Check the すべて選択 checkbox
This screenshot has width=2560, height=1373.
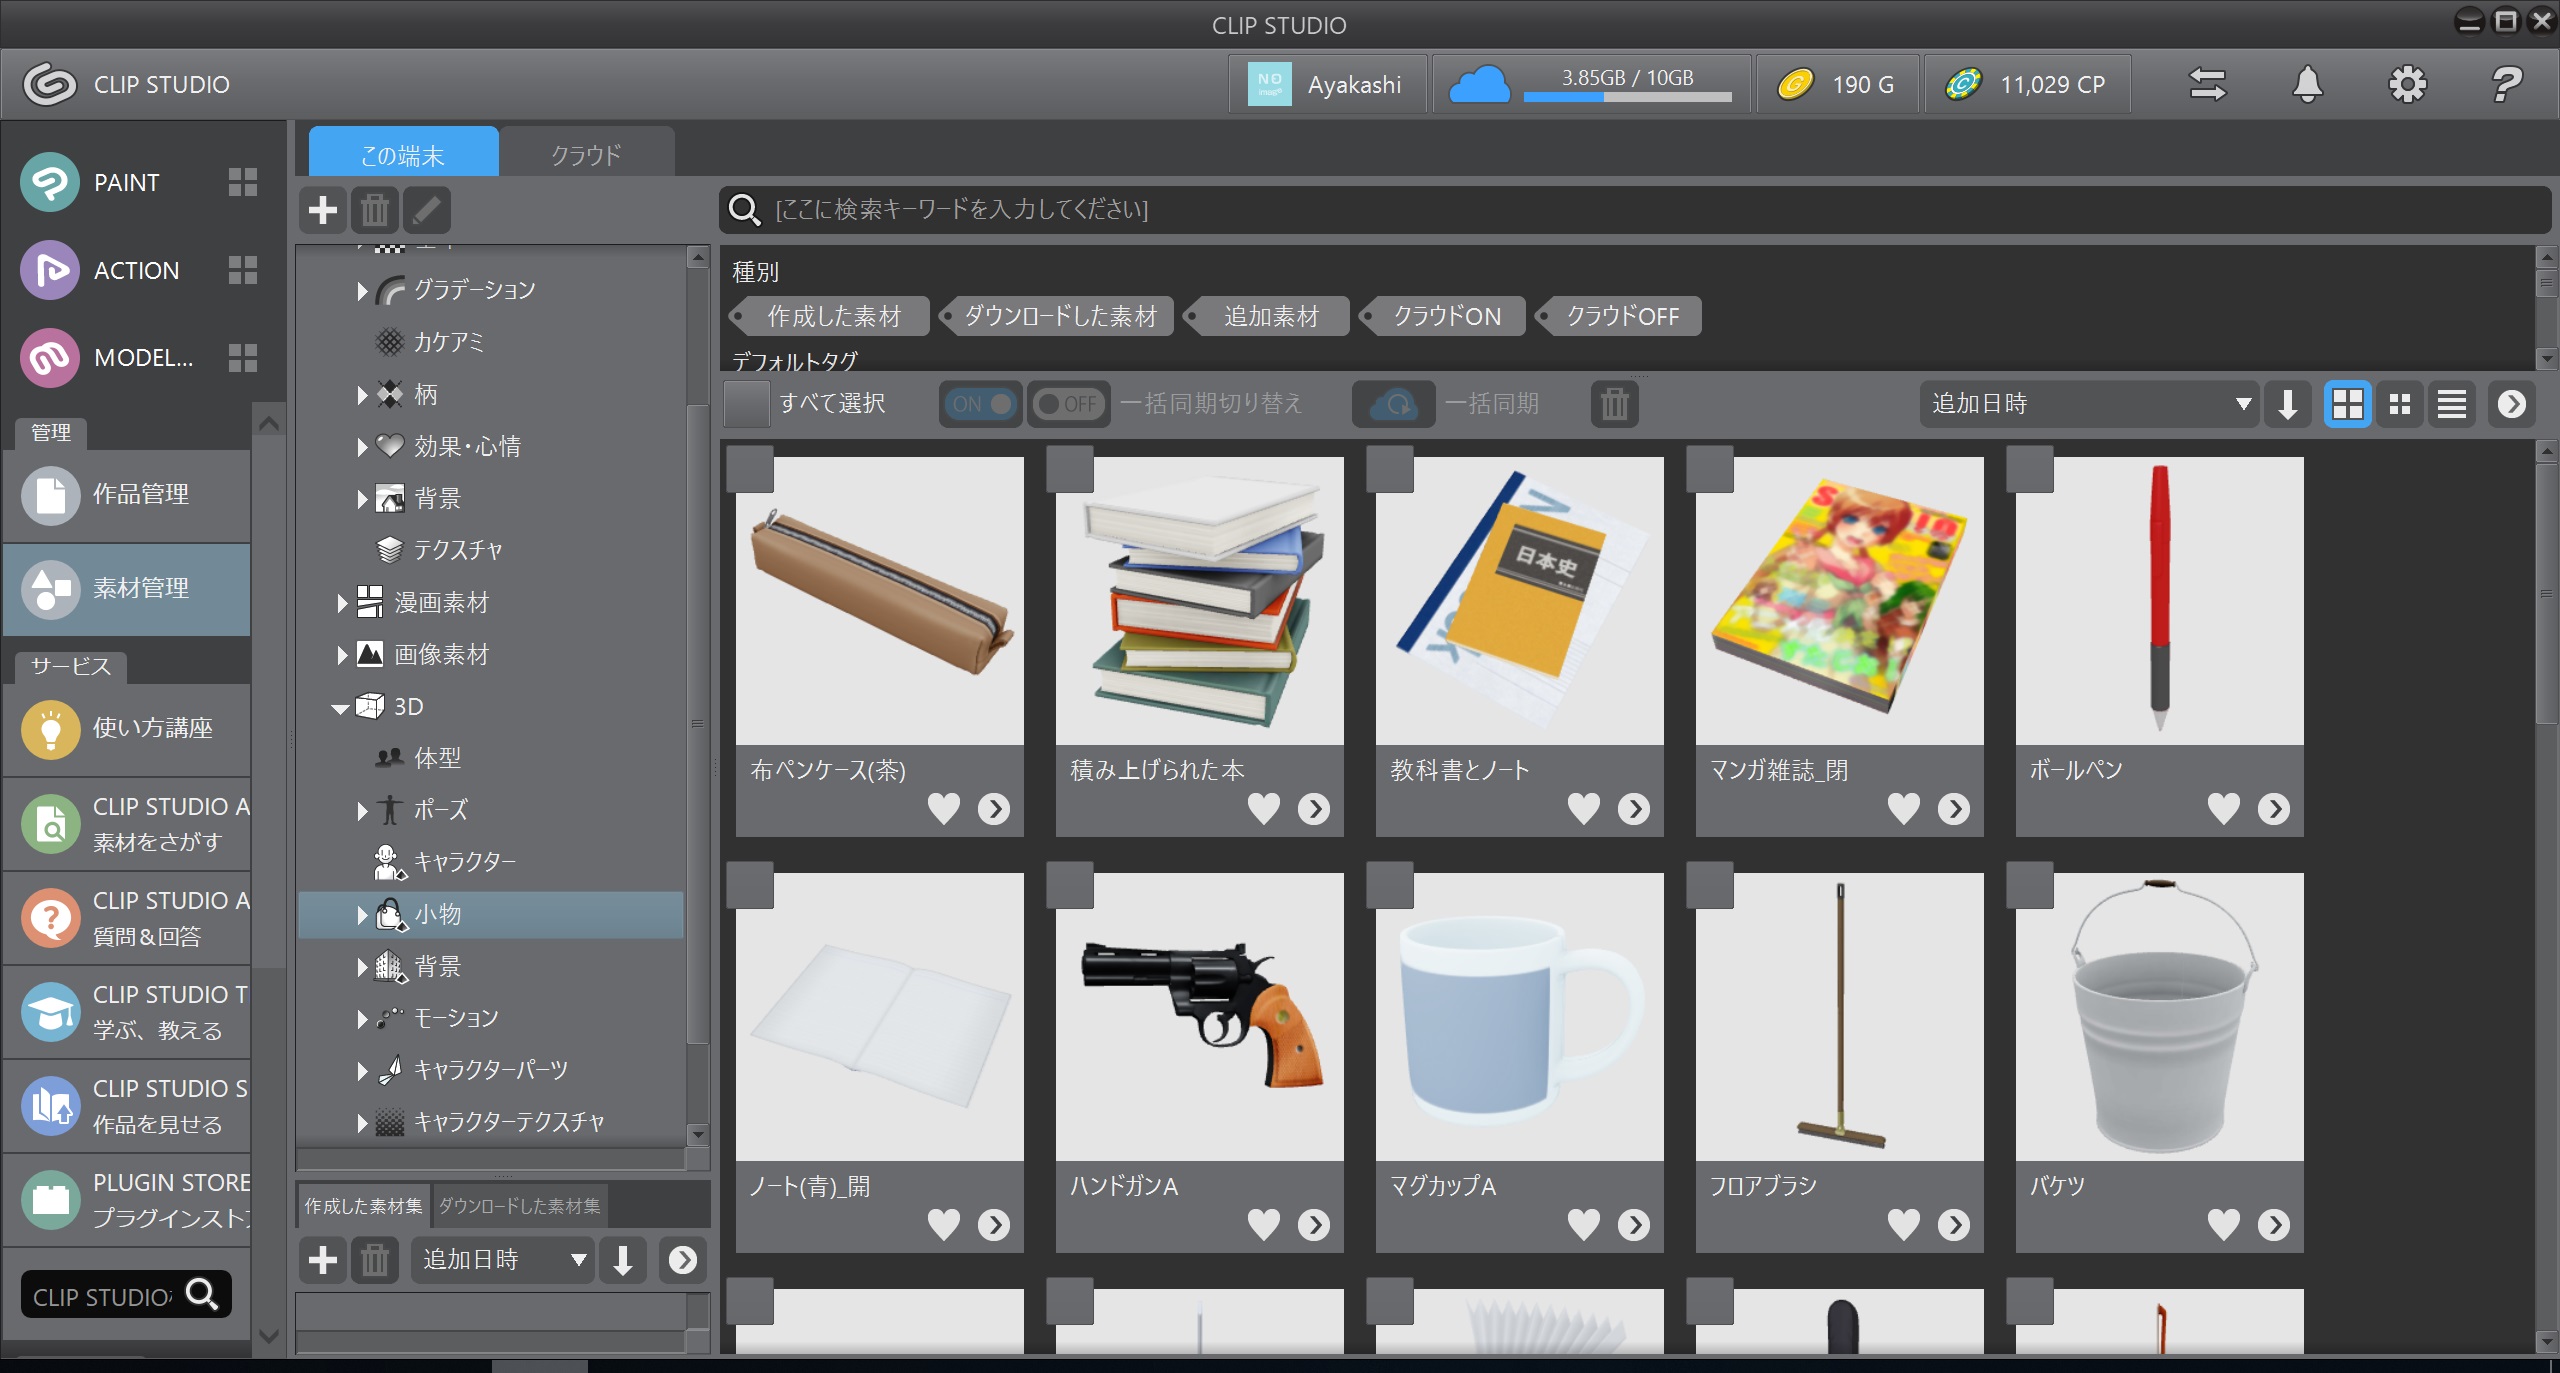point(747,404)
